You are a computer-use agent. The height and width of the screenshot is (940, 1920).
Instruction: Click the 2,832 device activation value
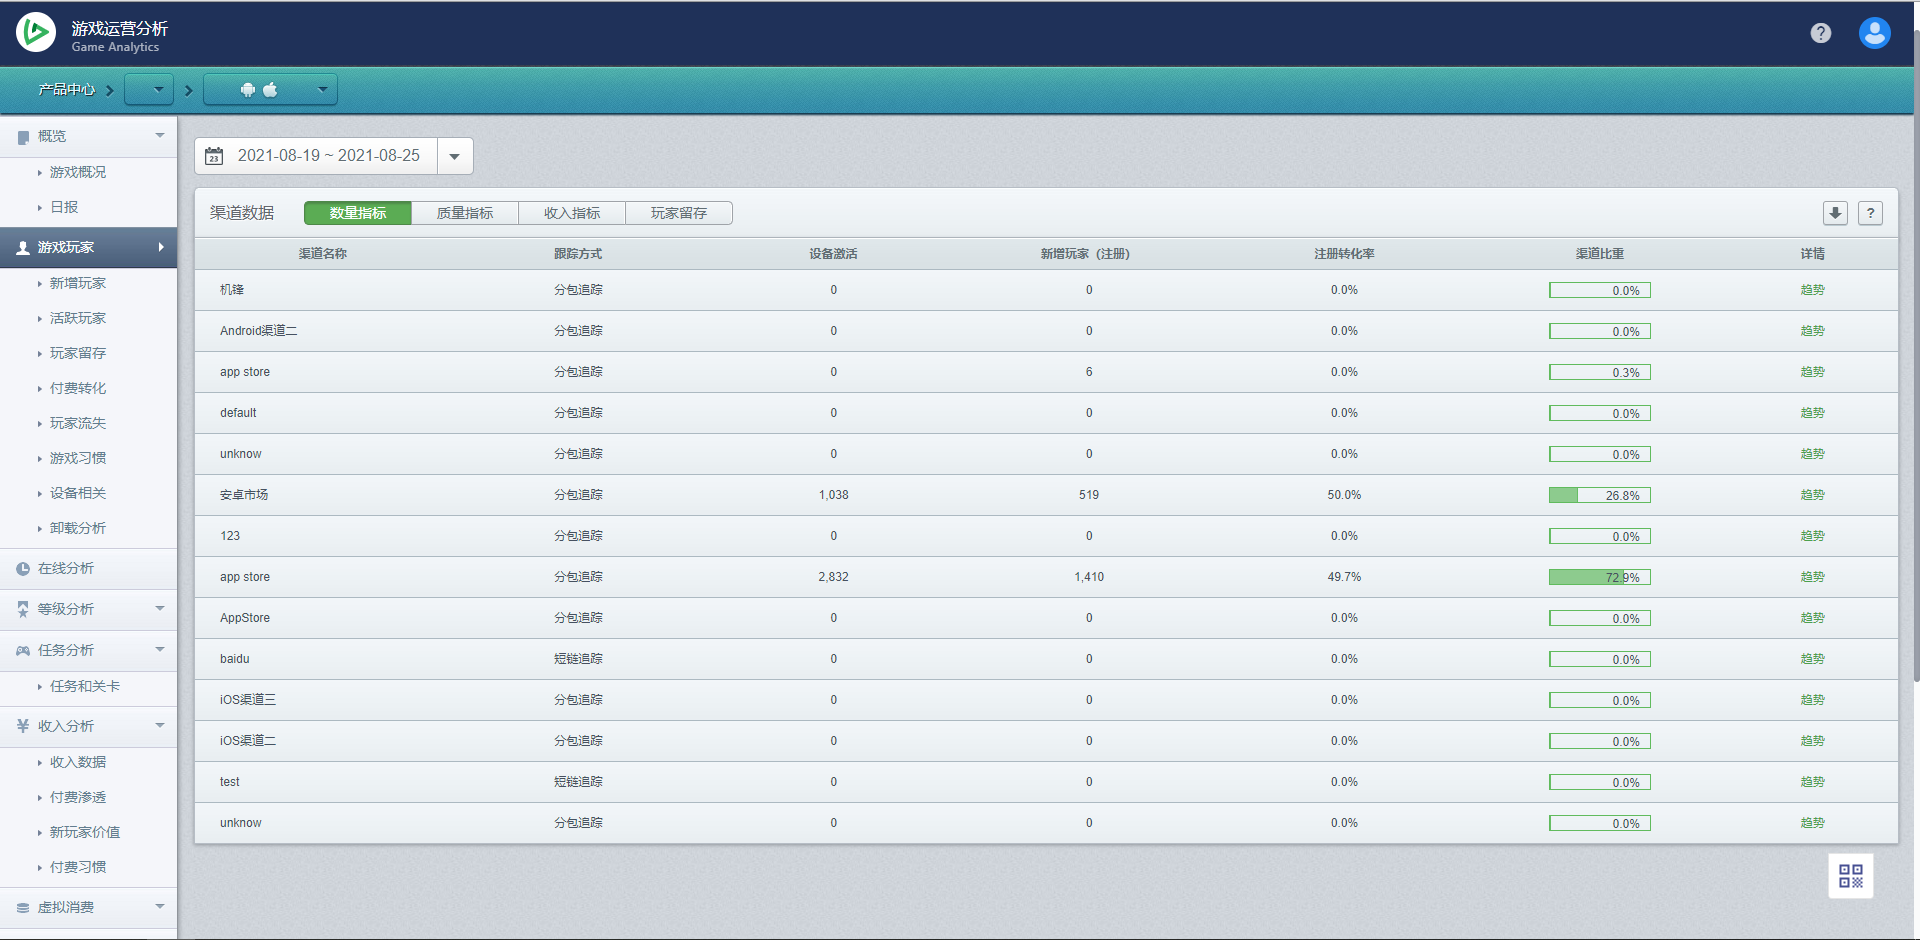pyautogui.click(x=833, y=577)
